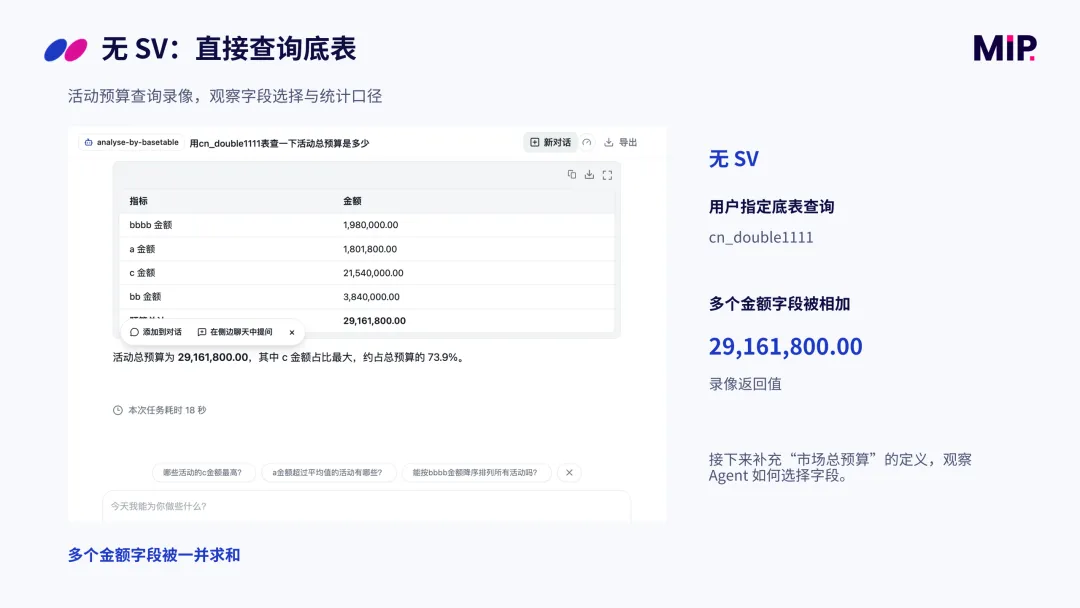Click the subtitle 活动预算查询录像，观察字段选择与统计口径

click(225, 96)
